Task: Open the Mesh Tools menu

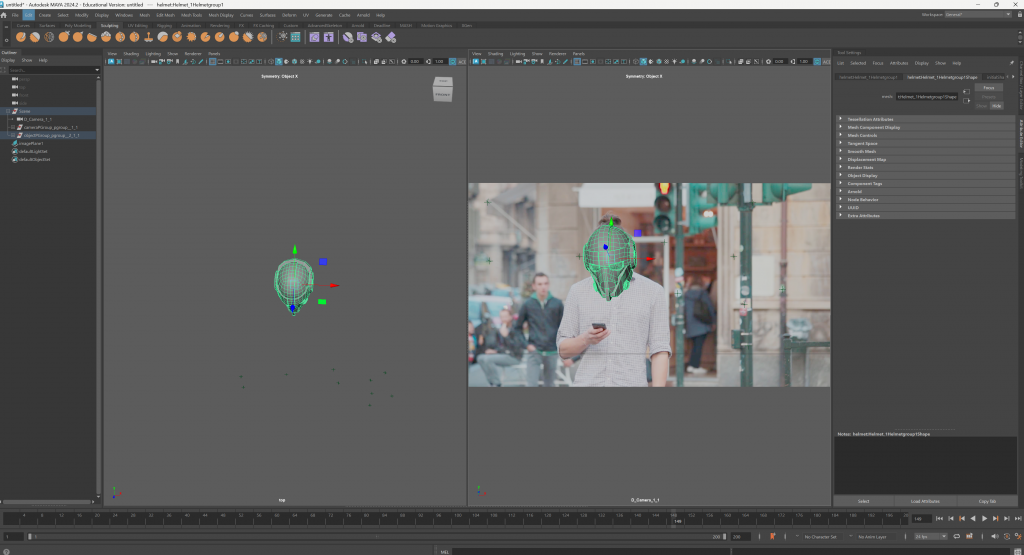Action: pos(190,16)
